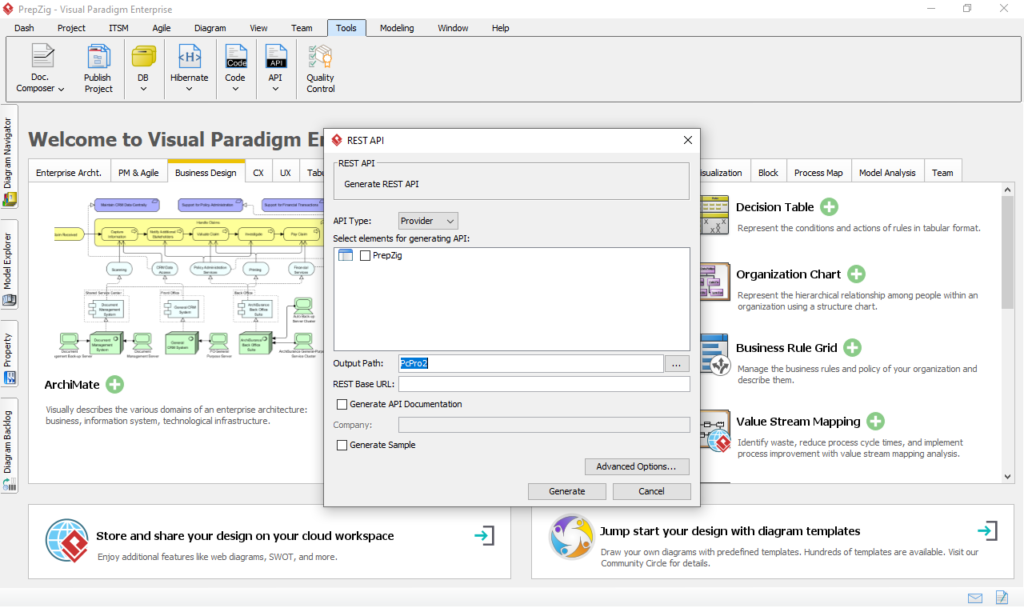This screenshot has height=608, width=1024.
Task: Expand the API dropdown arrow
Action: click(276, 89)
